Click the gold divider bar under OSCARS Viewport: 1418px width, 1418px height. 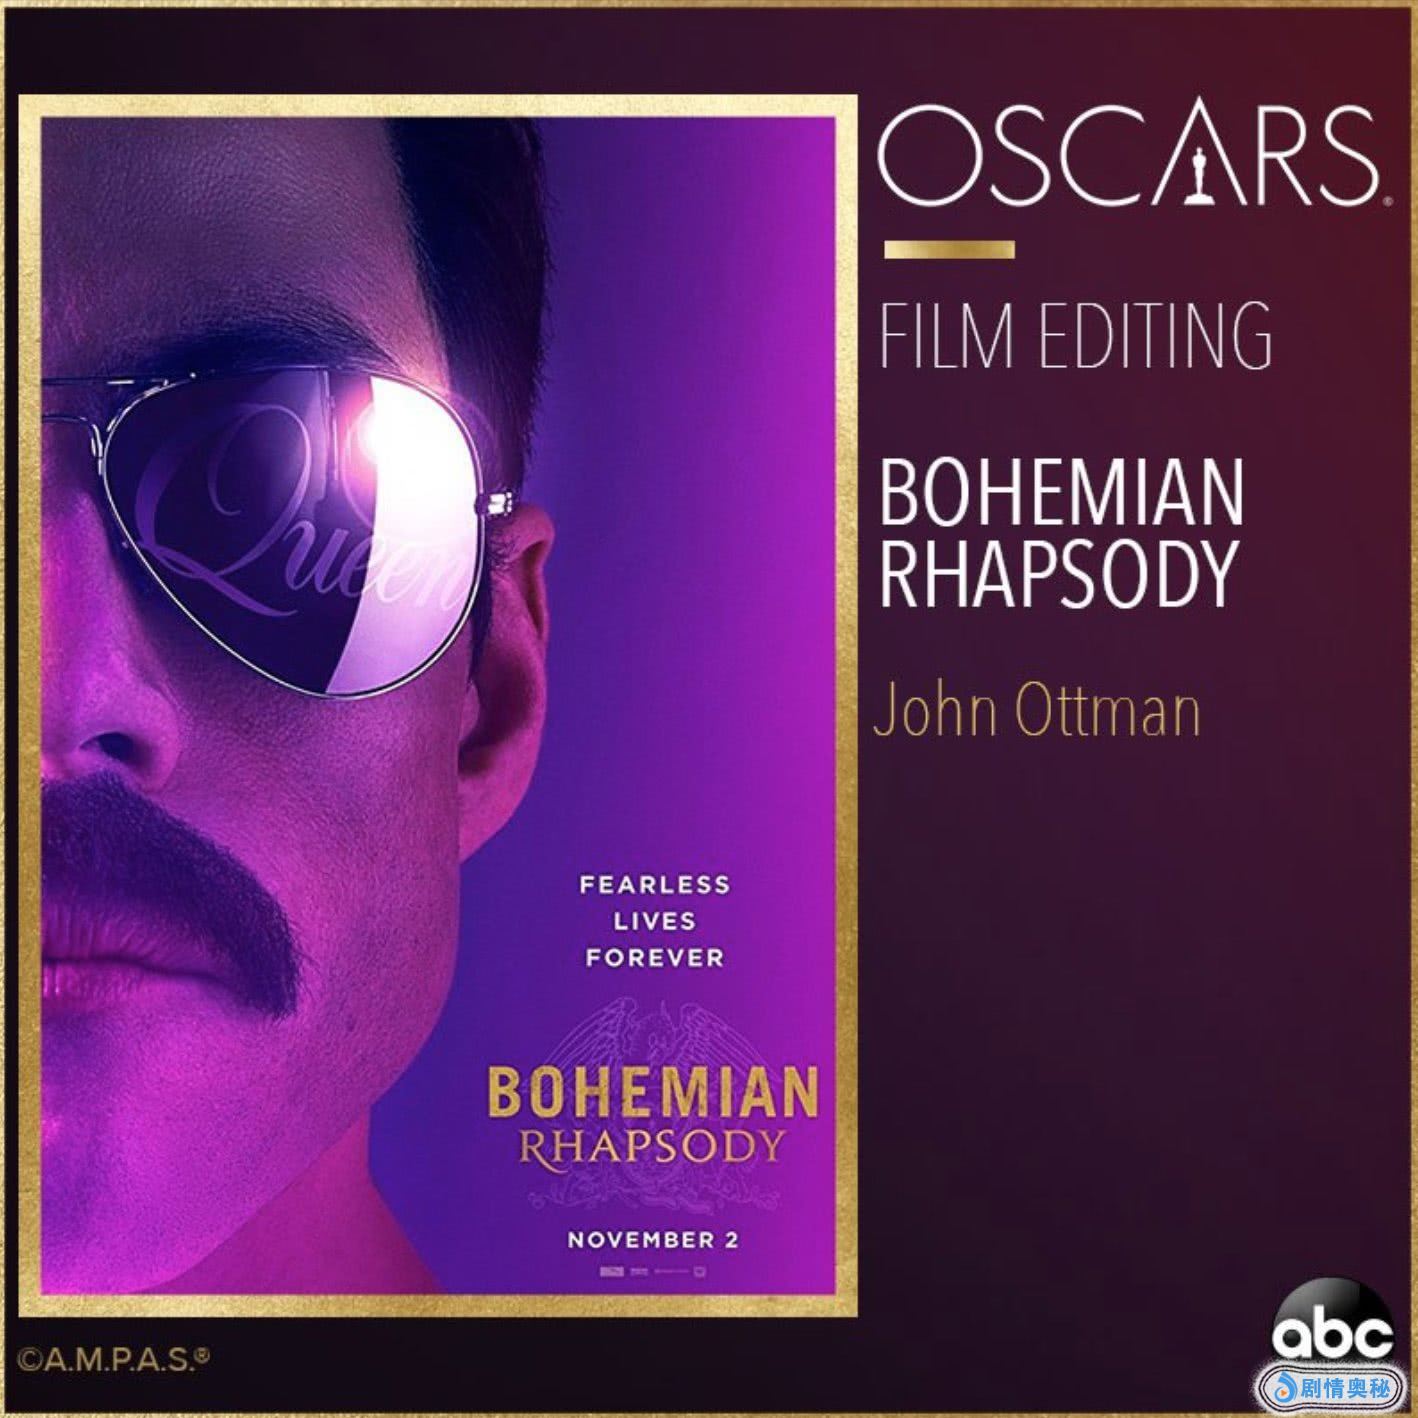949,250
